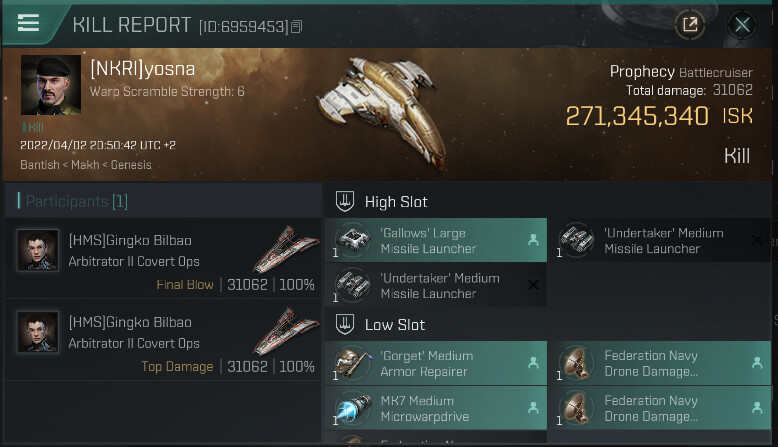Click the 'Gallows' Large Missile Launcher icon
Viewport: 778px width, 447px height.
(352, 240)
